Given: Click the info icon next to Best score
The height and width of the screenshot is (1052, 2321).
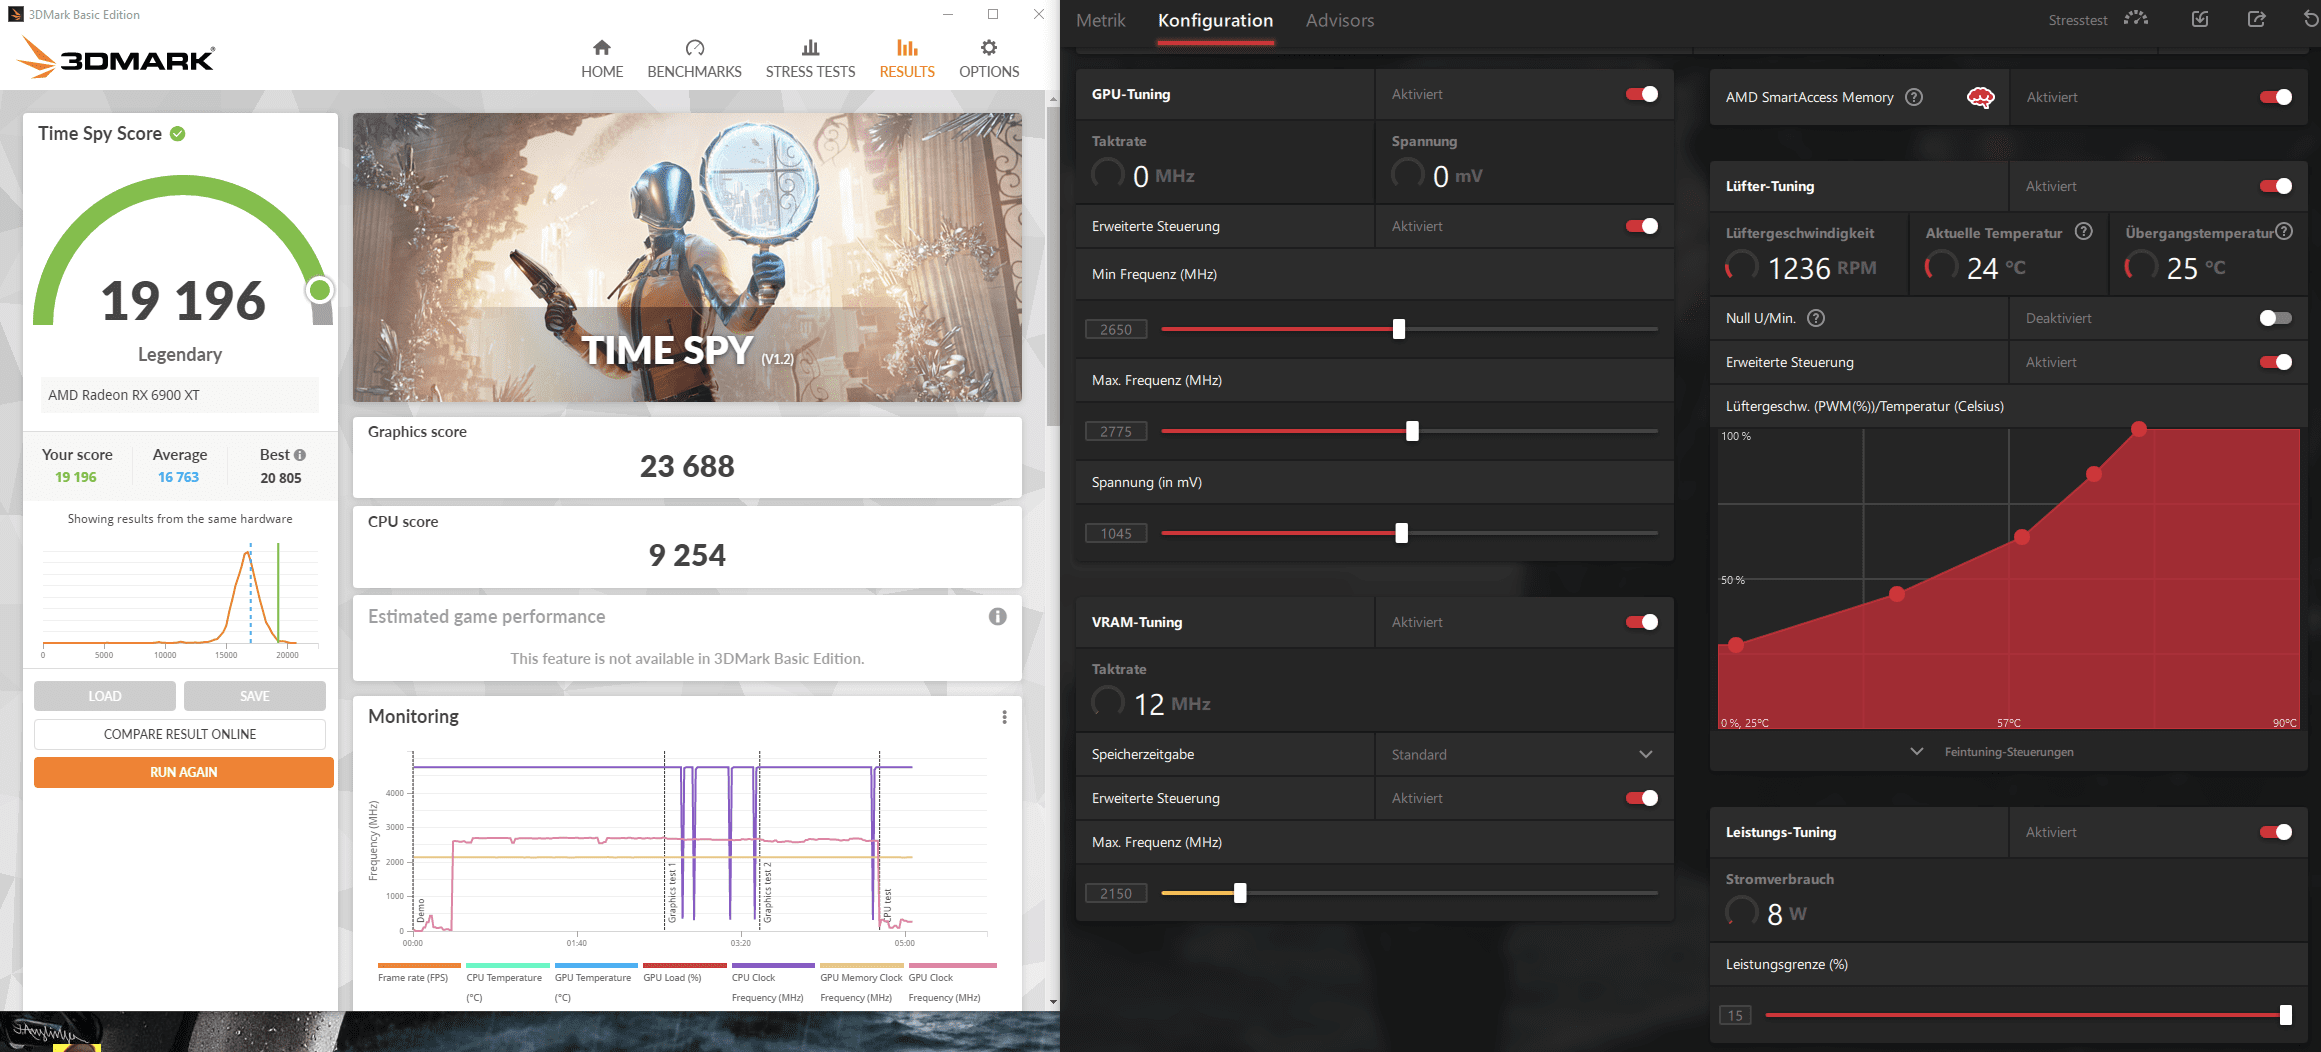Looking at the screenshot, I should (x=300, y=455).
